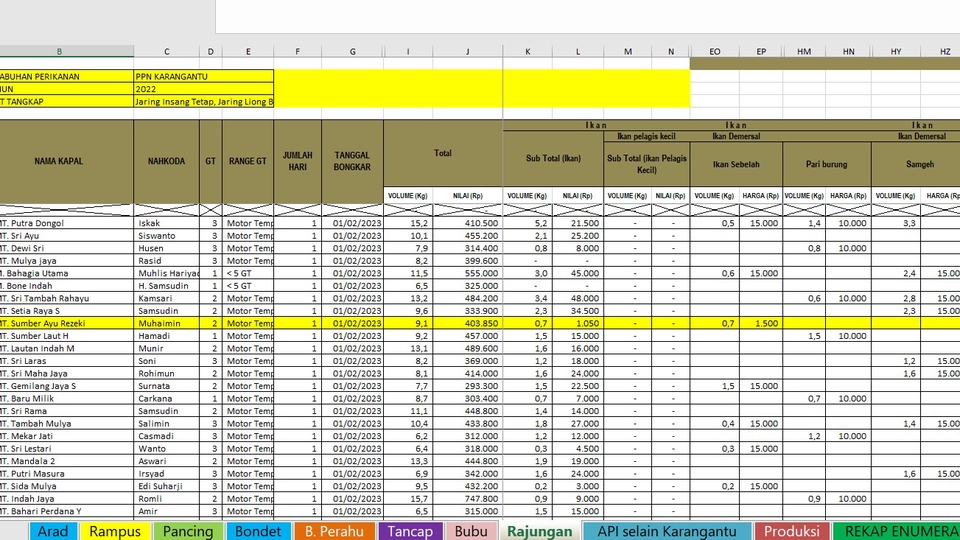Select column EP header
The width and height of the screenshot is (960, 540).
click(x=761, y=51)
